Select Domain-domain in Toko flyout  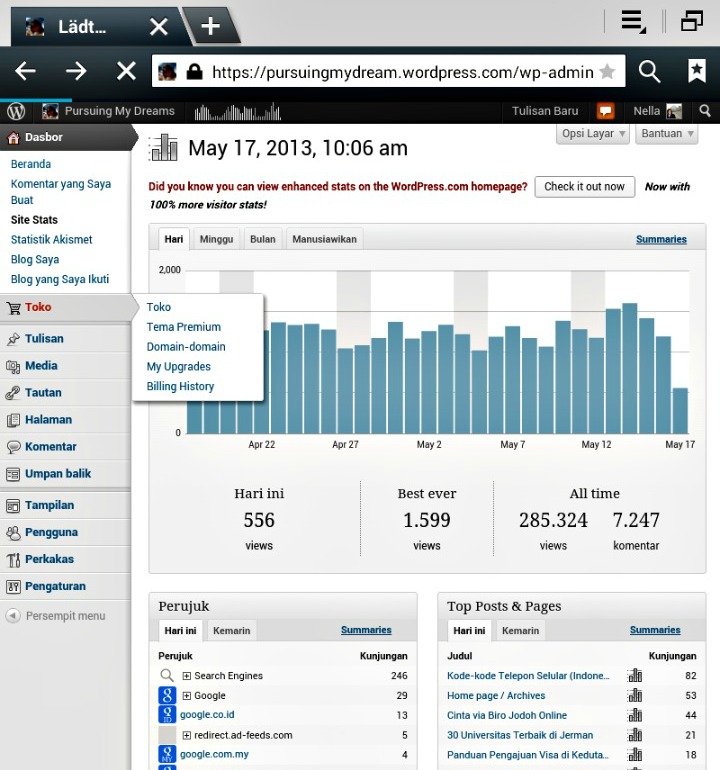(186, 347)
